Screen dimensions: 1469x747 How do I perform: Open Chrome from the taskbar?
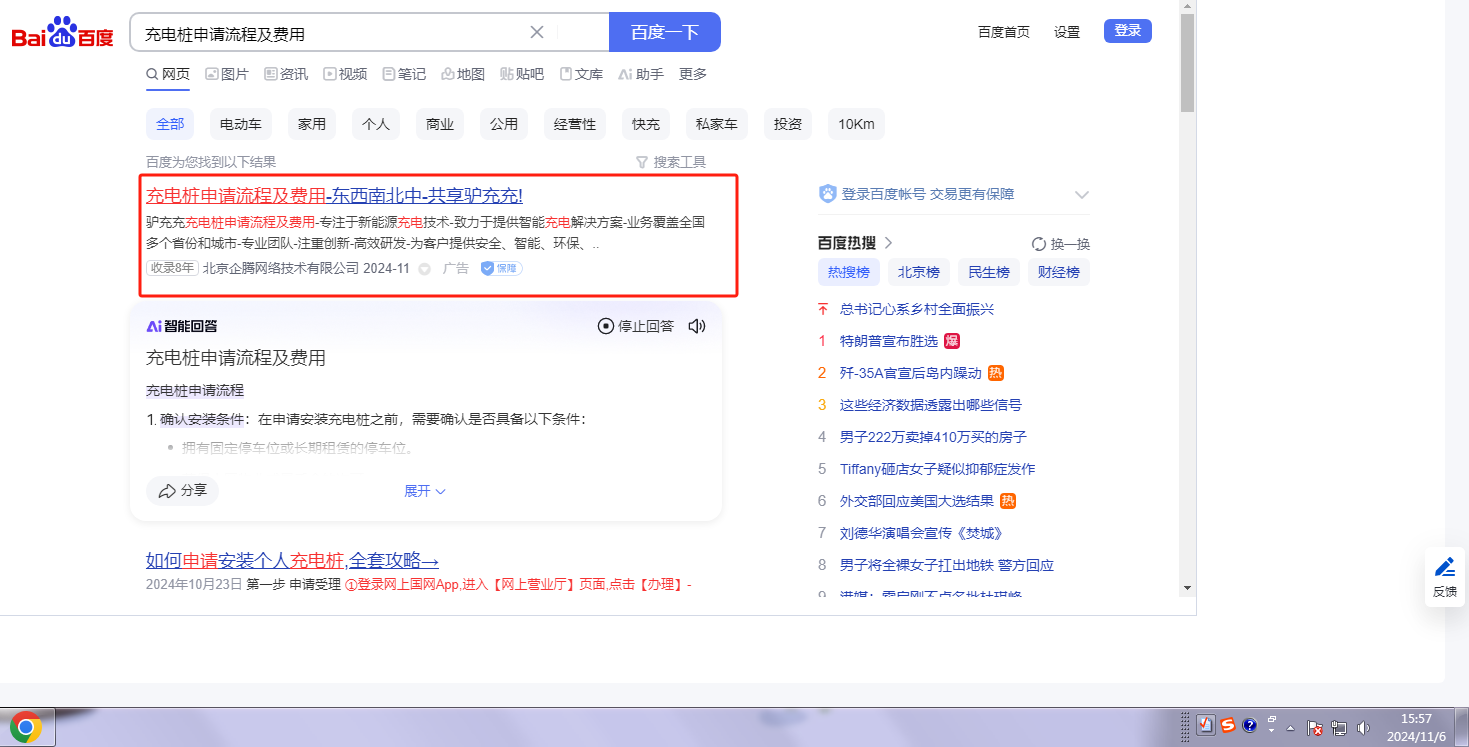click(27, 727)
